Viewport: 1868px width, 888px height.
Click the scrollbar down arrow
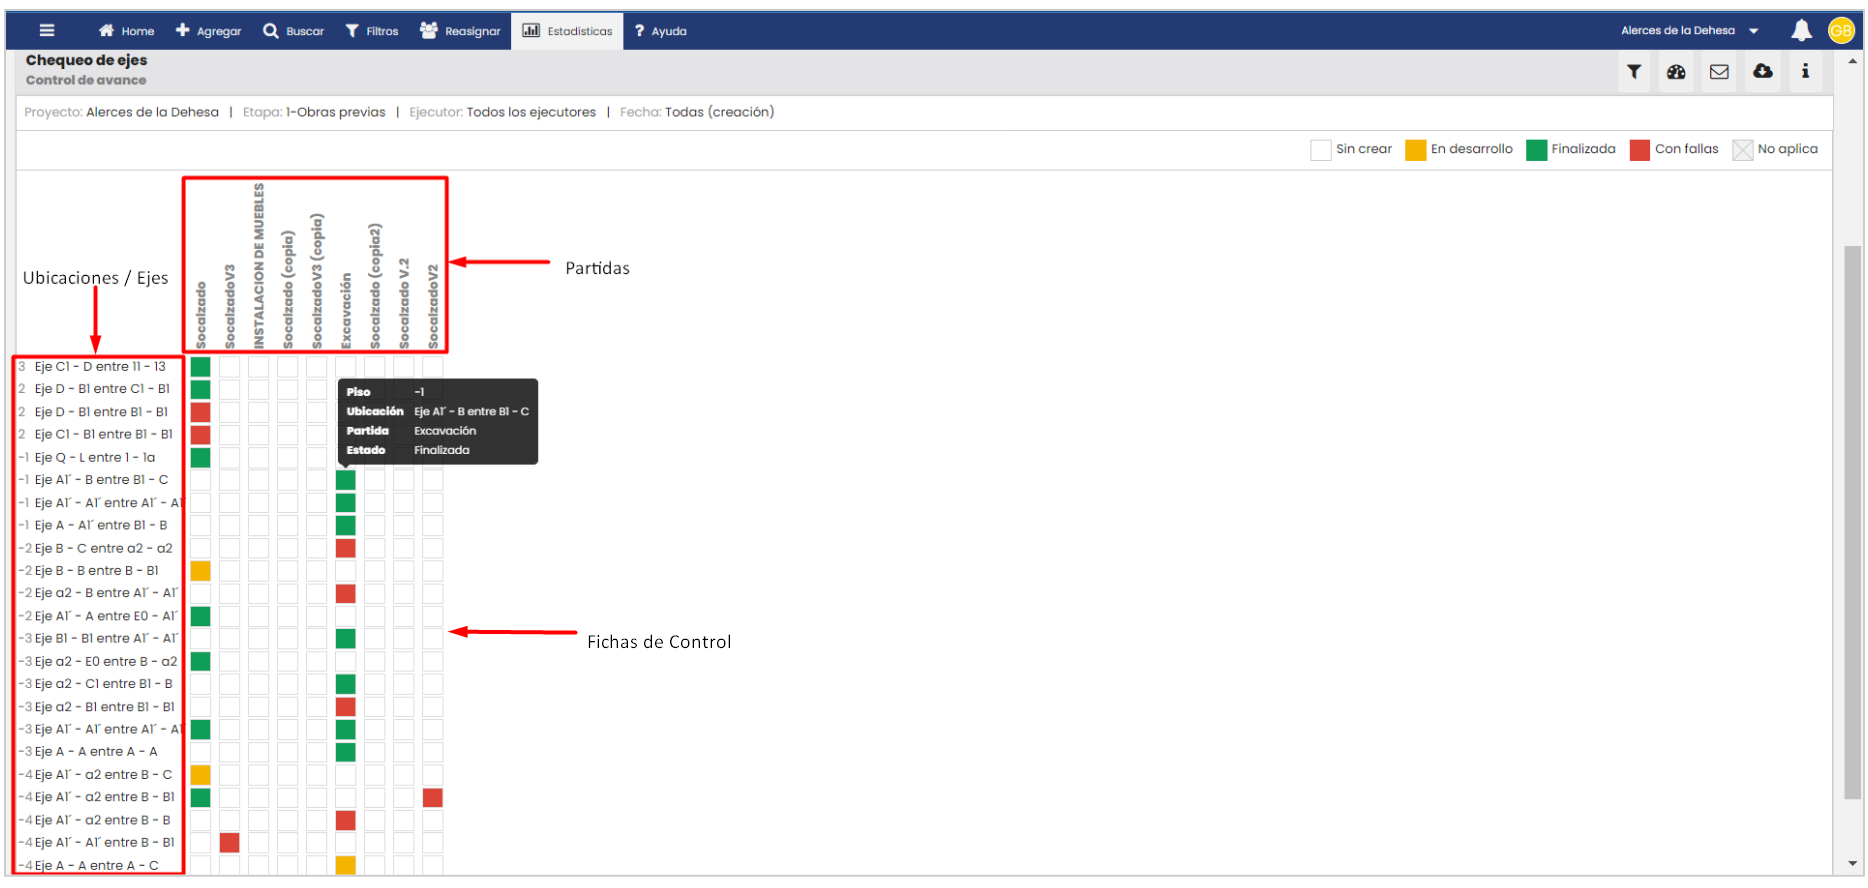[1852, 864]
